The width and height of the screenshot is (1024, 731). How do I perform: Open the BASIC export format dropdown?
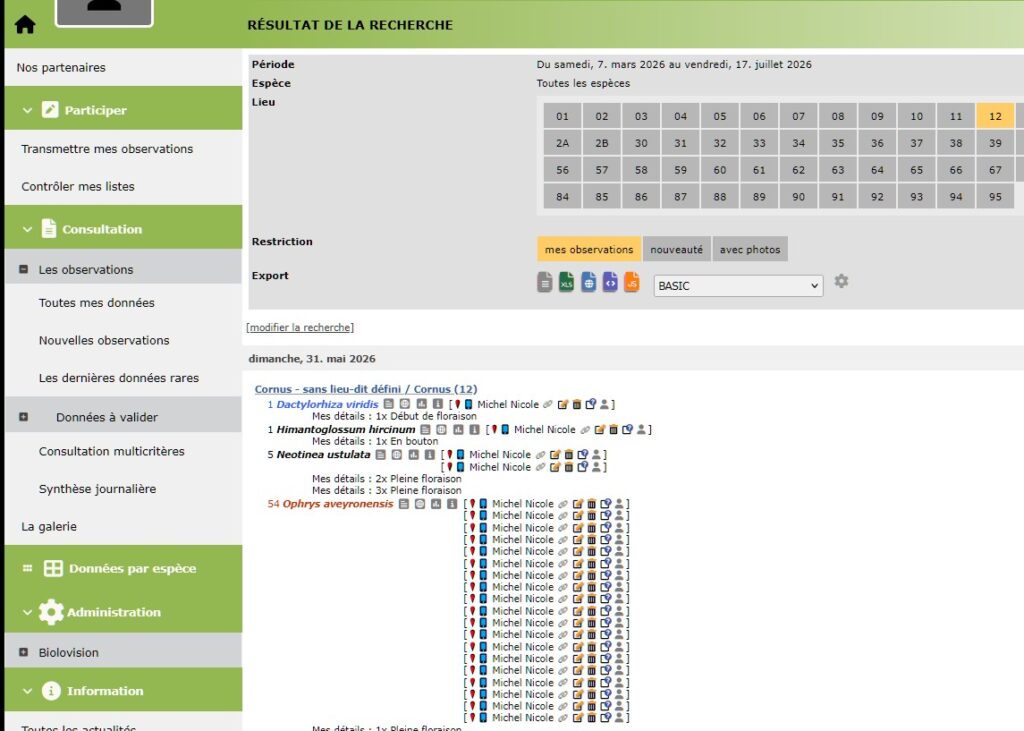738,285
